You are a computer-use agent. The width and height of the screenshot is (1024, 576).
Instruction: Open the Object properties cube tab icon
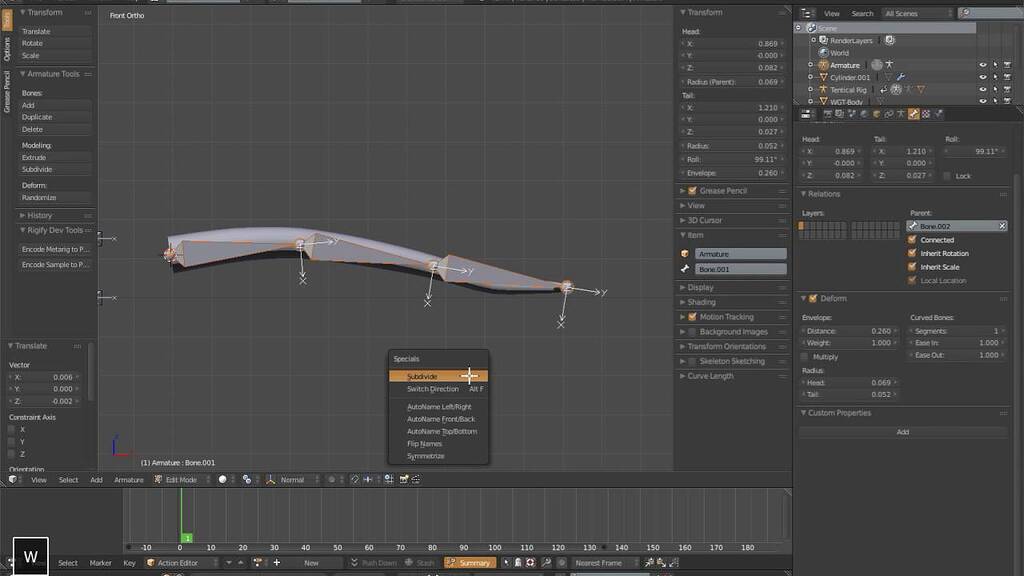[876, 114]
